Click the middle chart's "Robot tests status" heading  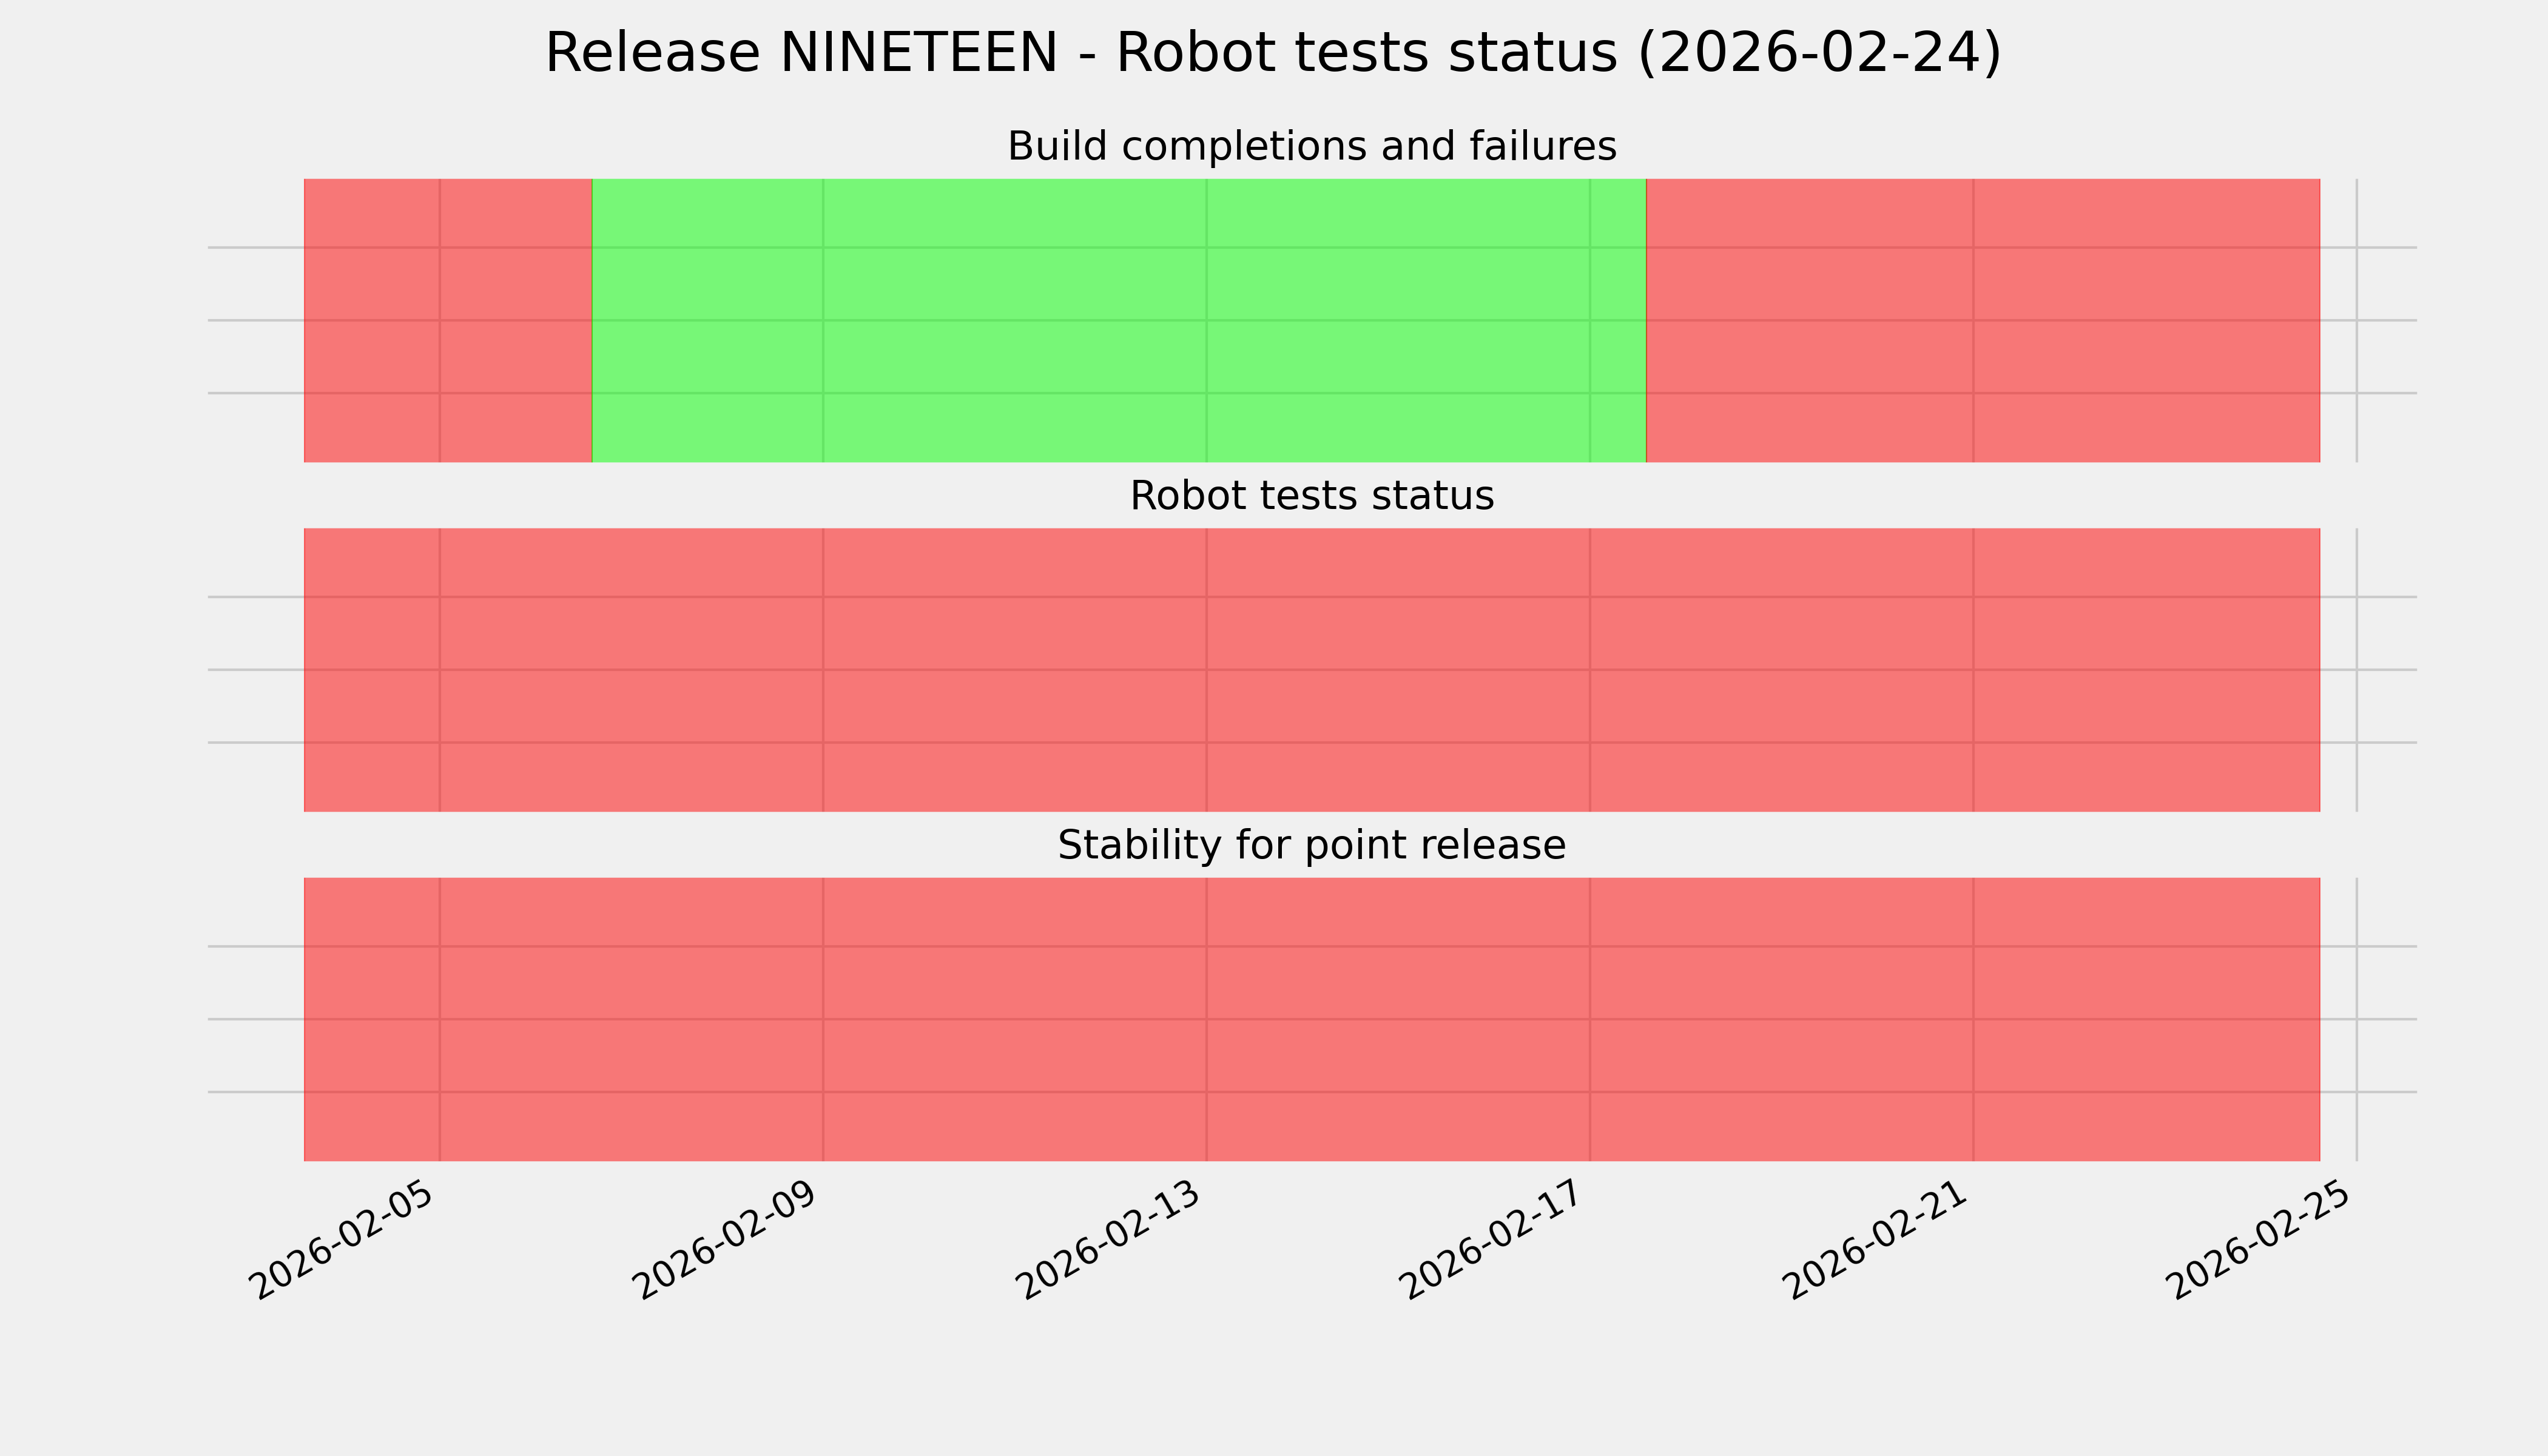tap(1311, 496)
